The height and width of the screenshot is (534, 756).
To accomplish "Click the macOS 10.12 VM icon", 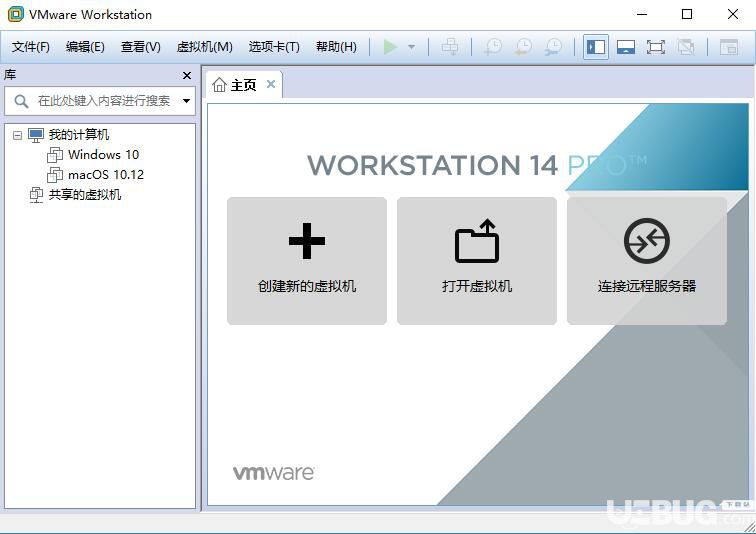I will 54,174.
